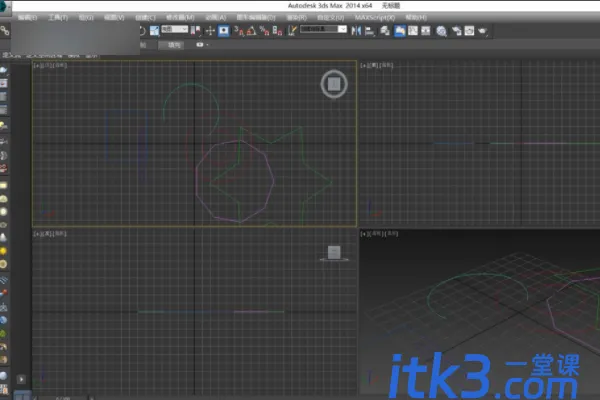Open the 渲染(R) menu
Image resolution: width=600 pixels, height=400 pixels.
pos(297,18)
